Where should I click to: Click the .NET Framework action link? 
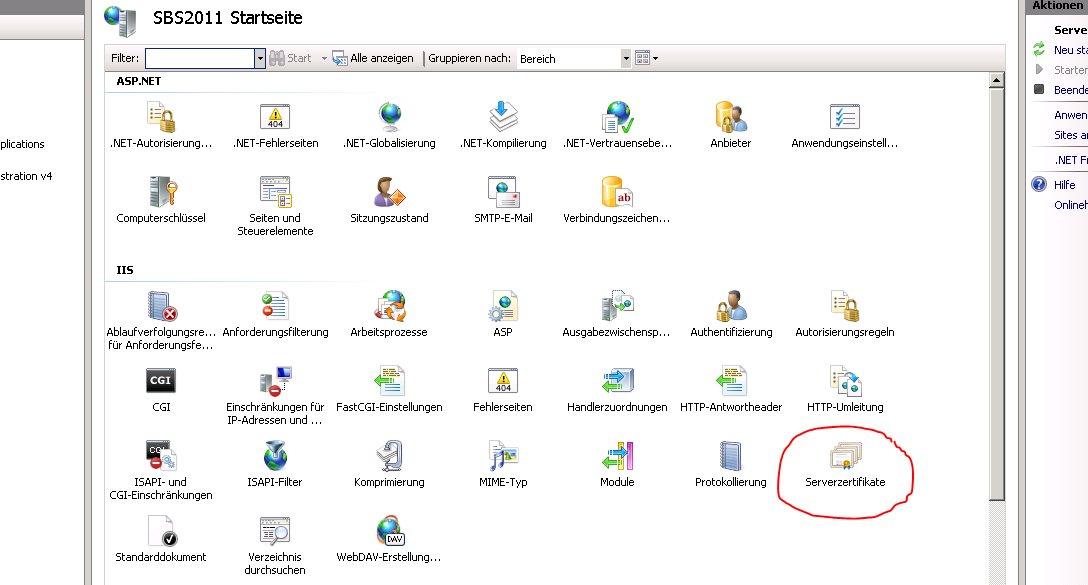tap(1071, 160)
